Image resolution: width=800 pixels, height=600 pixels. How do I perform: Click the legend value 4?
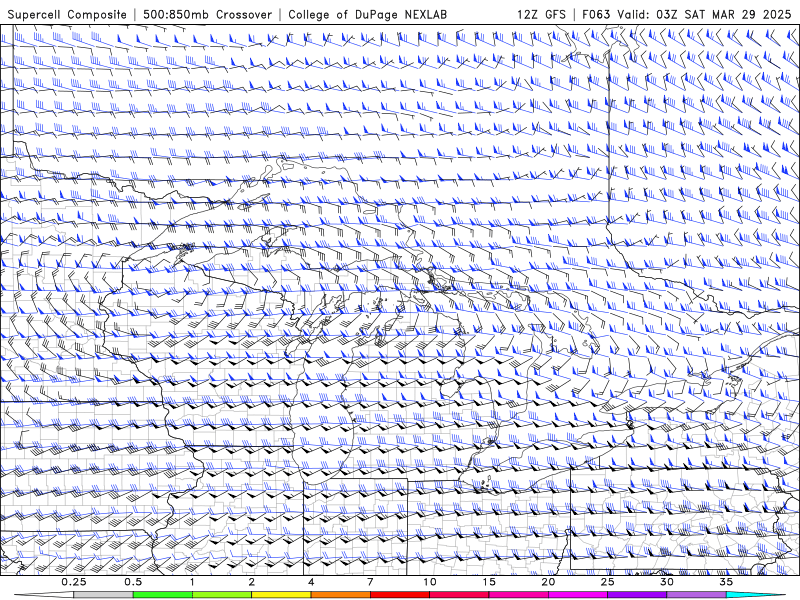[311, 582]
